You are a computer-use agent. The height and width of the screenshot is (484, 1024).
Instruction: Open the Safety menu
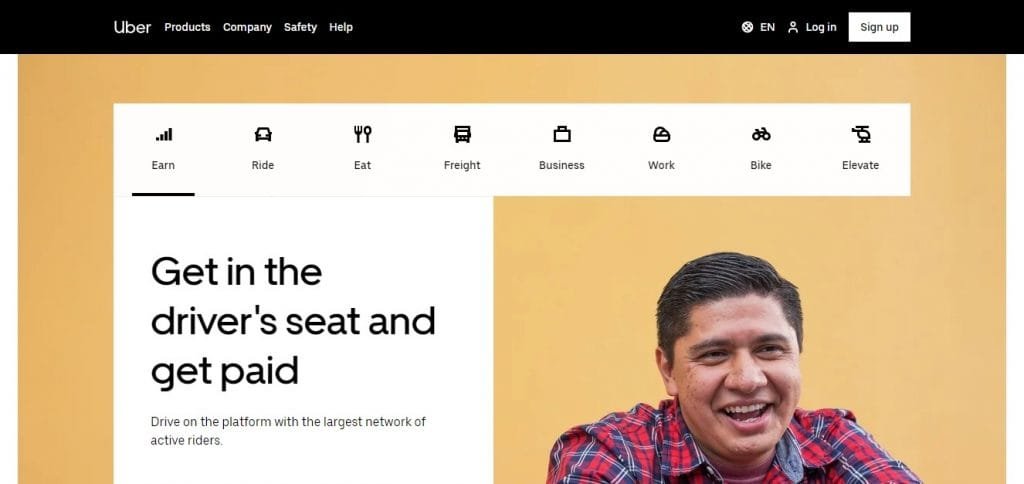point(300,27)
